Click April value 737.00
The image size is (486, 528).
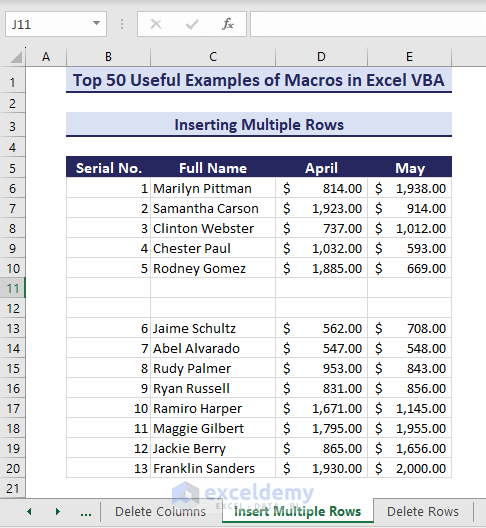321,228
